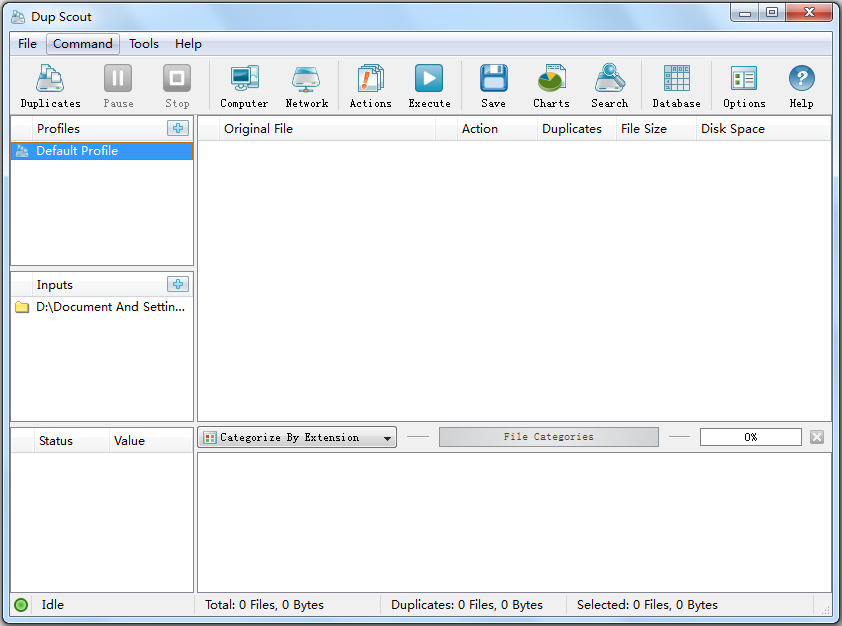Sort by the Disk Space column header
The width and height of the screenshot is (842, 626).
763,129
